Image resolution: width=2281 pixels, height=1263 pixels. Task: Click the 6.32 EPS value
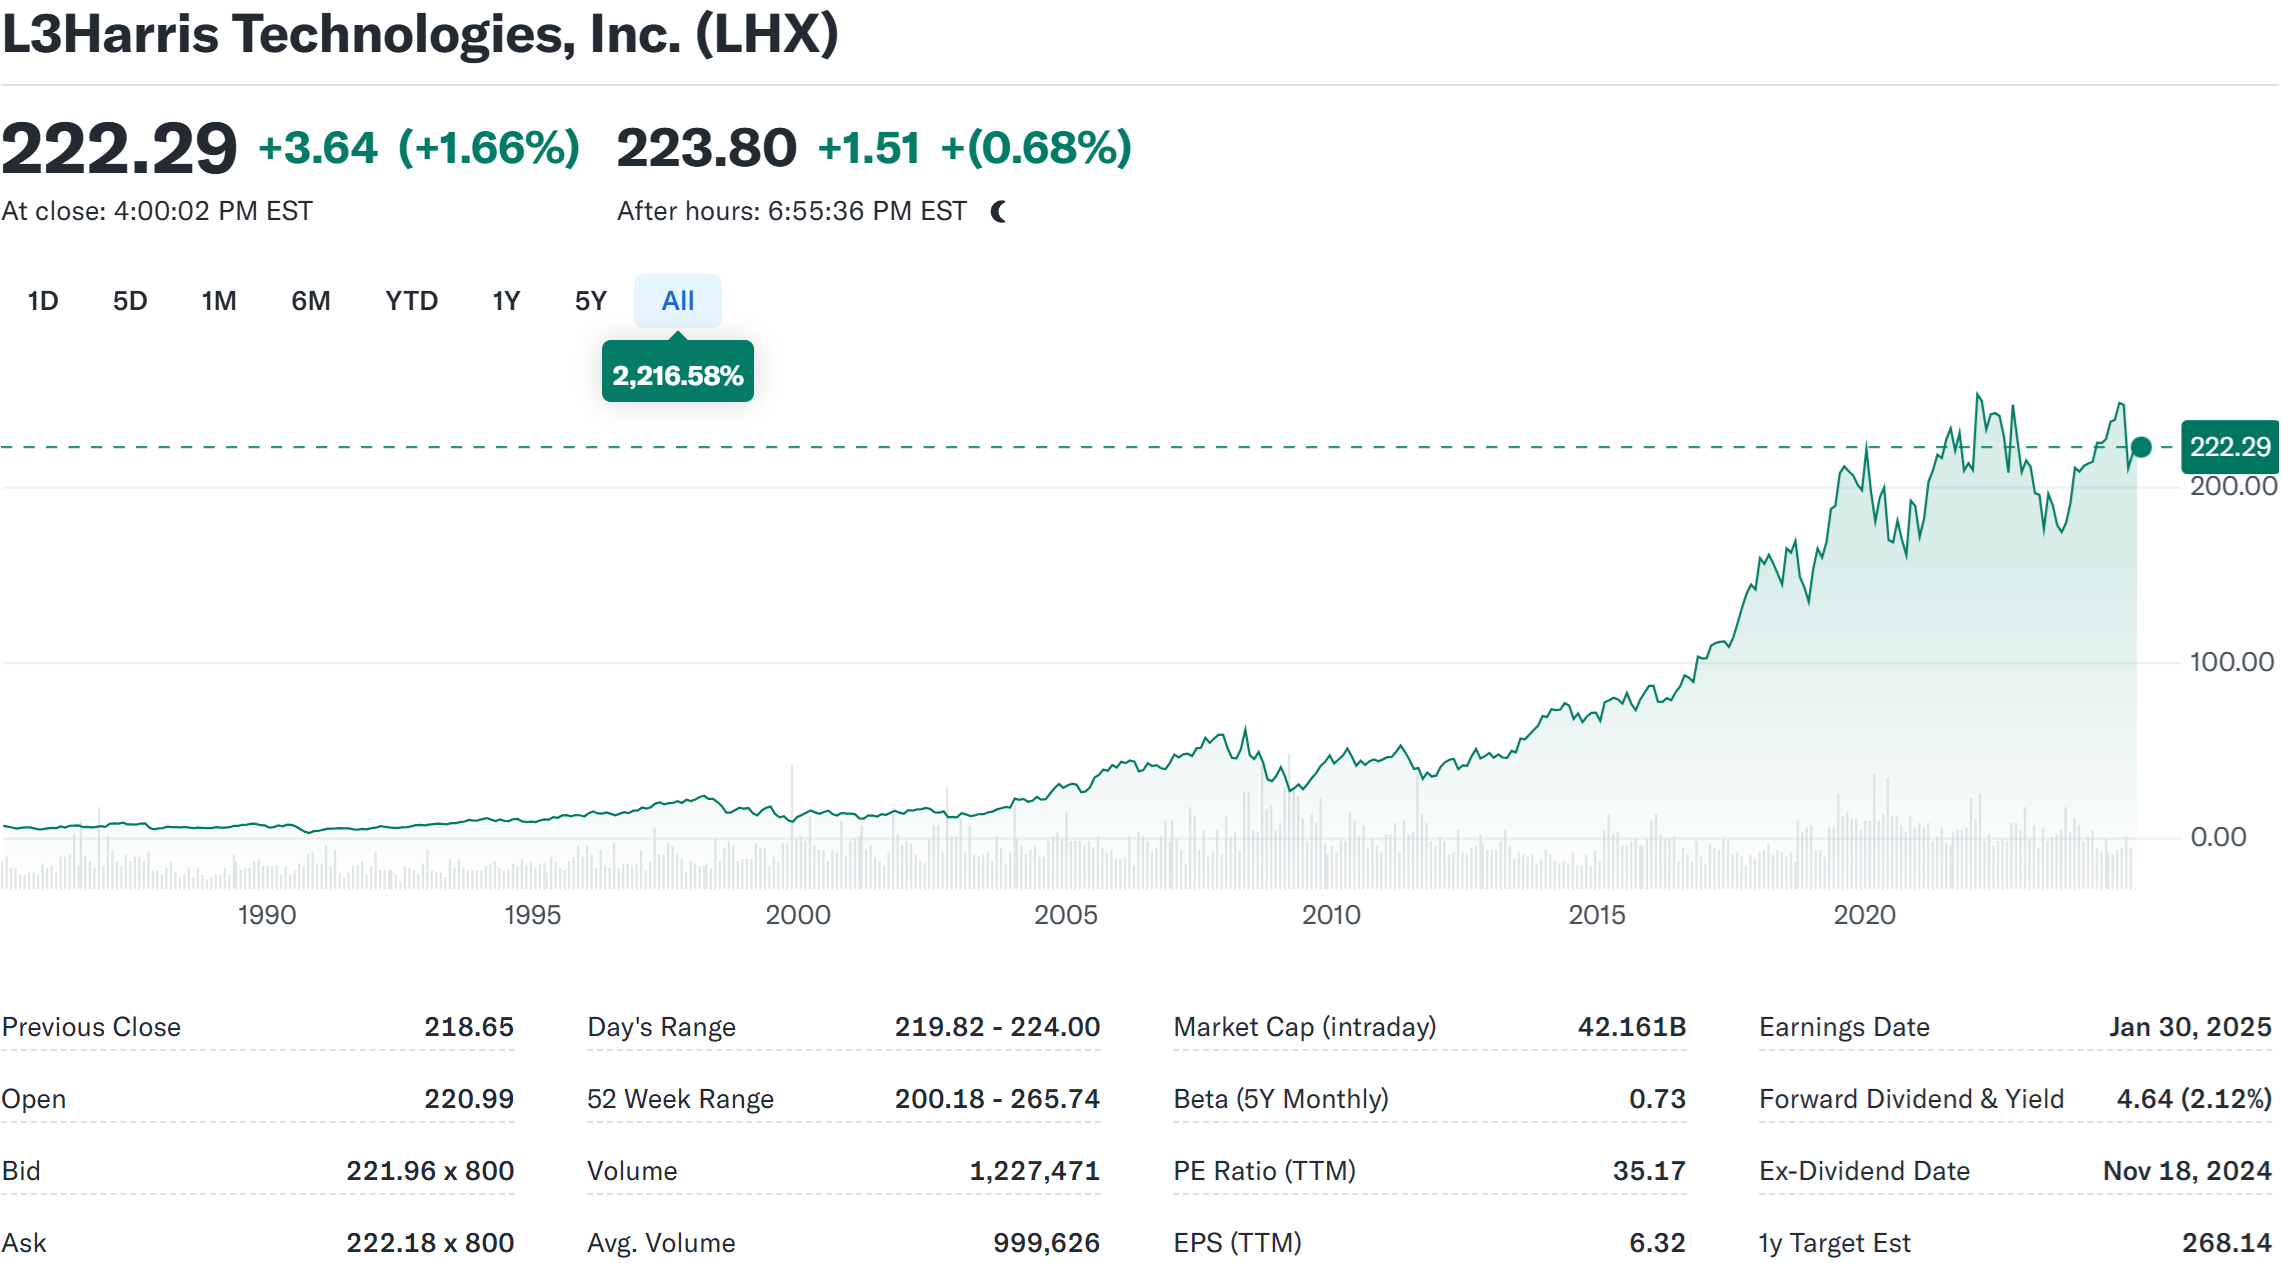pyautogui.click(x=1657, y=1243)
